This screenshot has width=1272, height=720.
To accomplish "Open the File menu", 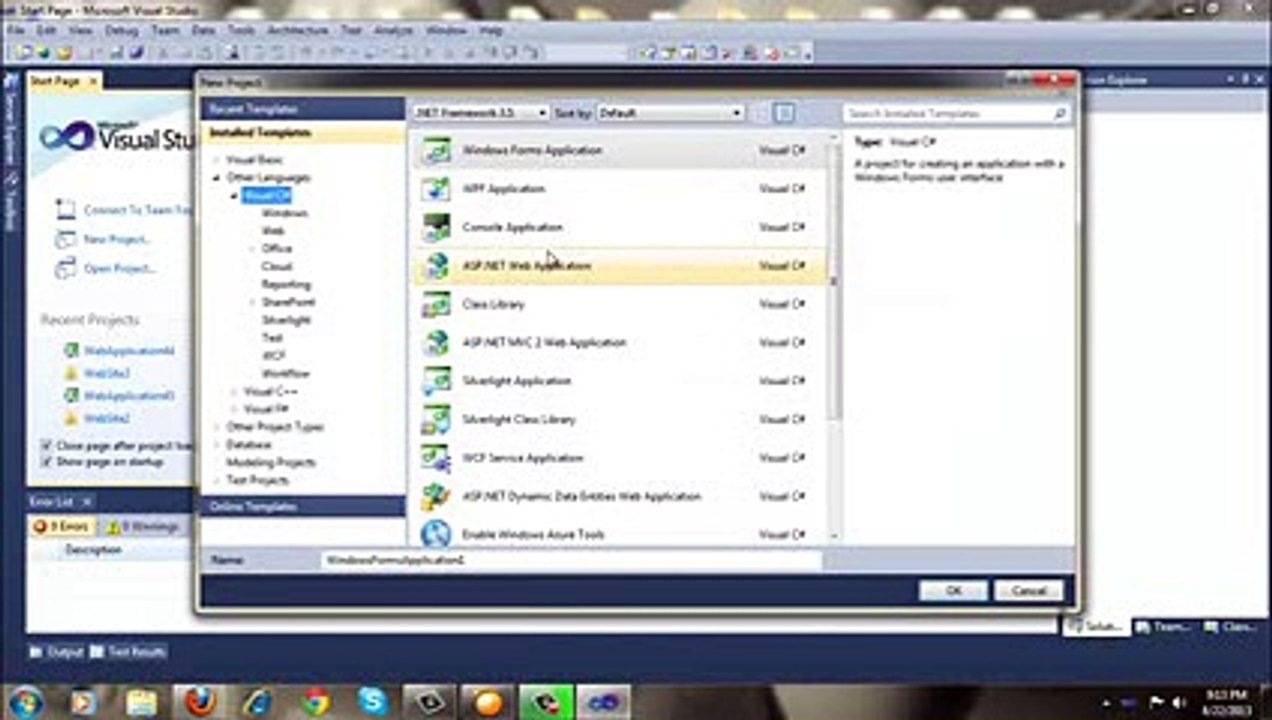I will (x=15, y=30).
